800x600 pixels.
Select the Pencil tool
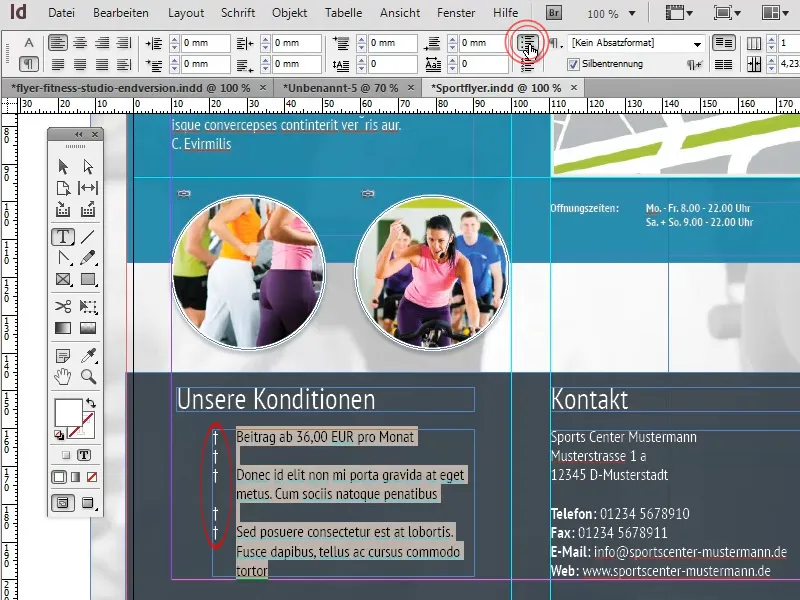point(88,258)
